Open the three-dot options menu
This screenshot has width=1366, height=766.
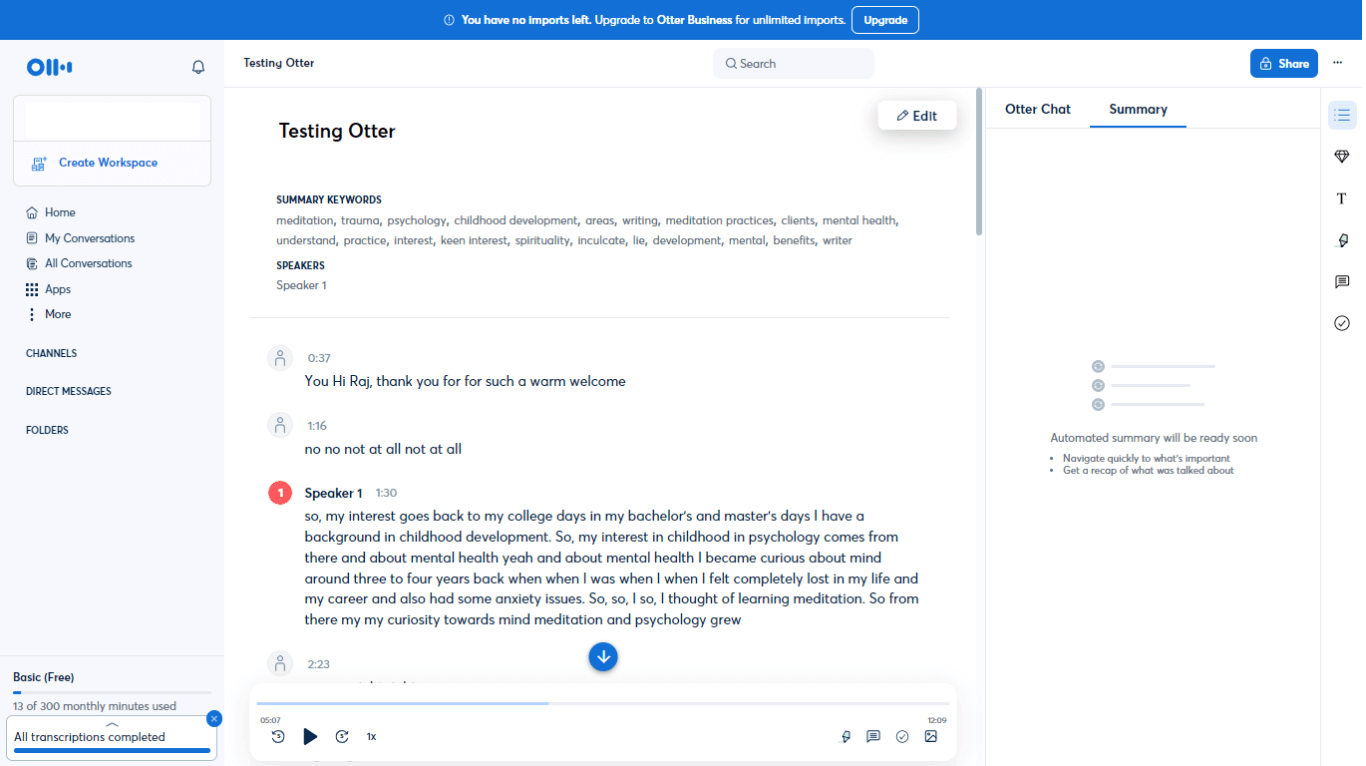[x=1338, y=63]
